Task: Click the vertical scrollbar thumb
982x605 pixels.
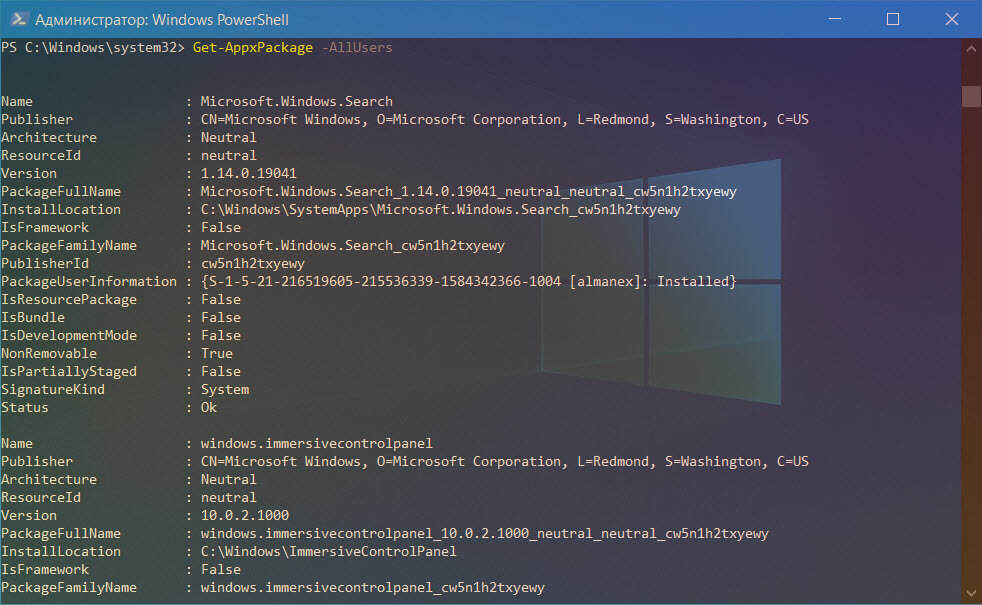Action: point(971,96)
